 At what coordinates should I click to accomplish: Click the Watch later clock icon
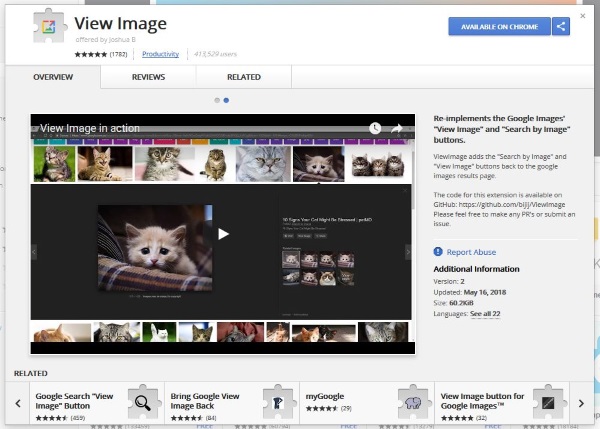(x=375, y=128)
